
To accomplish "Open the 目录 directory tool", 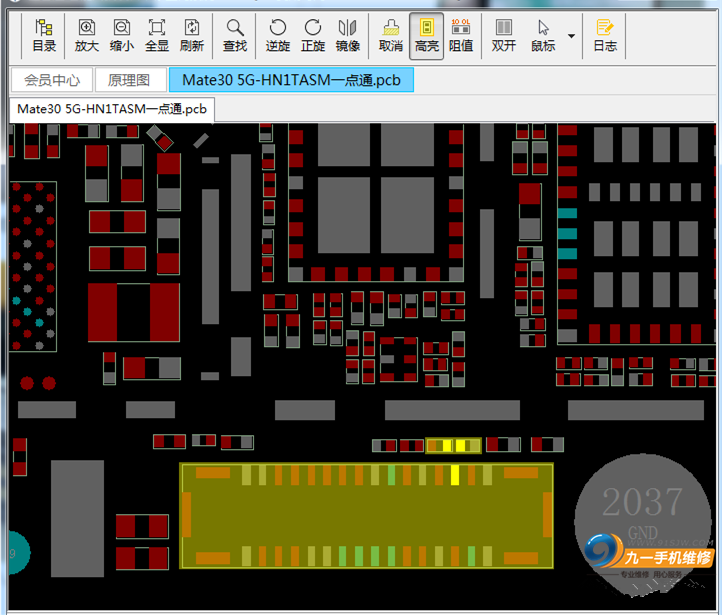I will click(x=44, y=36).
